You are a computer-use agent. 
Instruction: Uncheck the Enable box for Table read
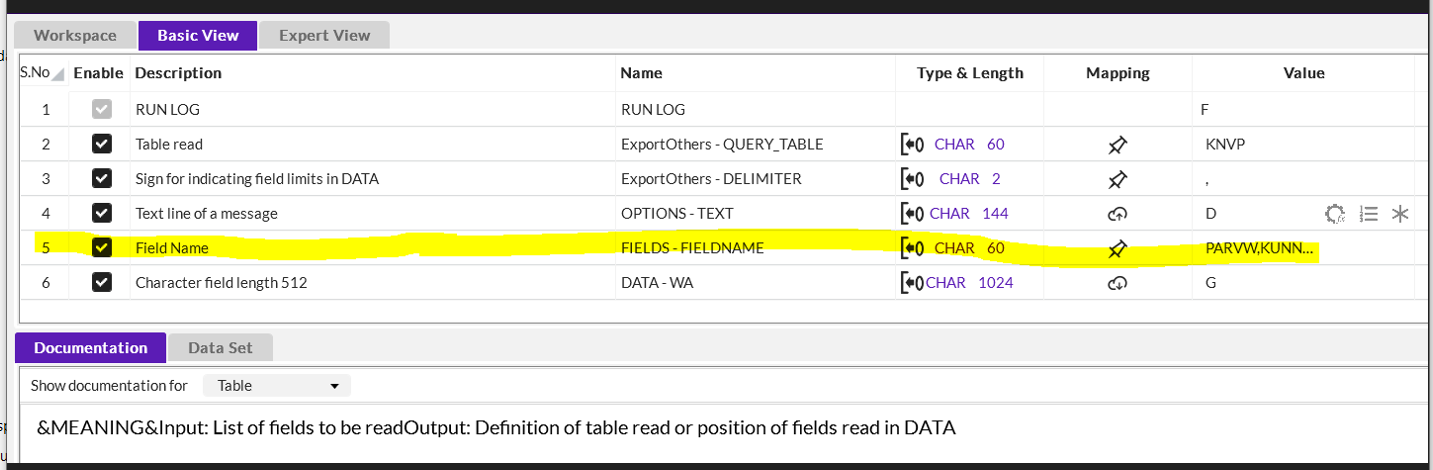pyautogui.click(x=101, y=144)
